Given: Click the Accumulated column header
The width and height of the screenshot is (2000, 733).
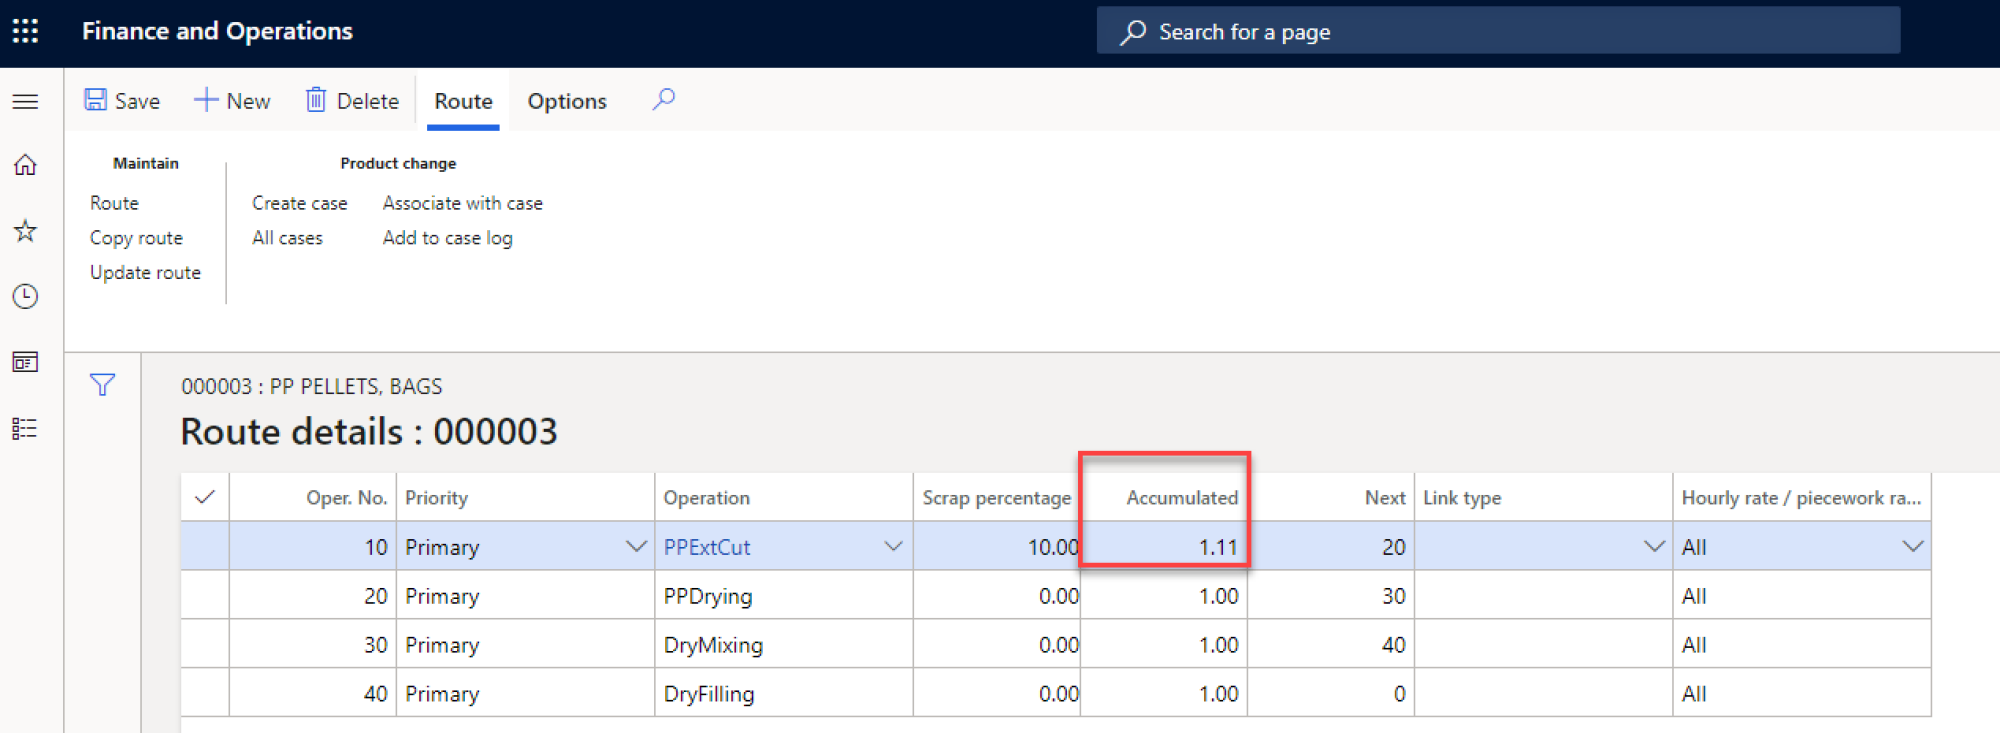Looking at the screenshot, I should click(1164, 497).
